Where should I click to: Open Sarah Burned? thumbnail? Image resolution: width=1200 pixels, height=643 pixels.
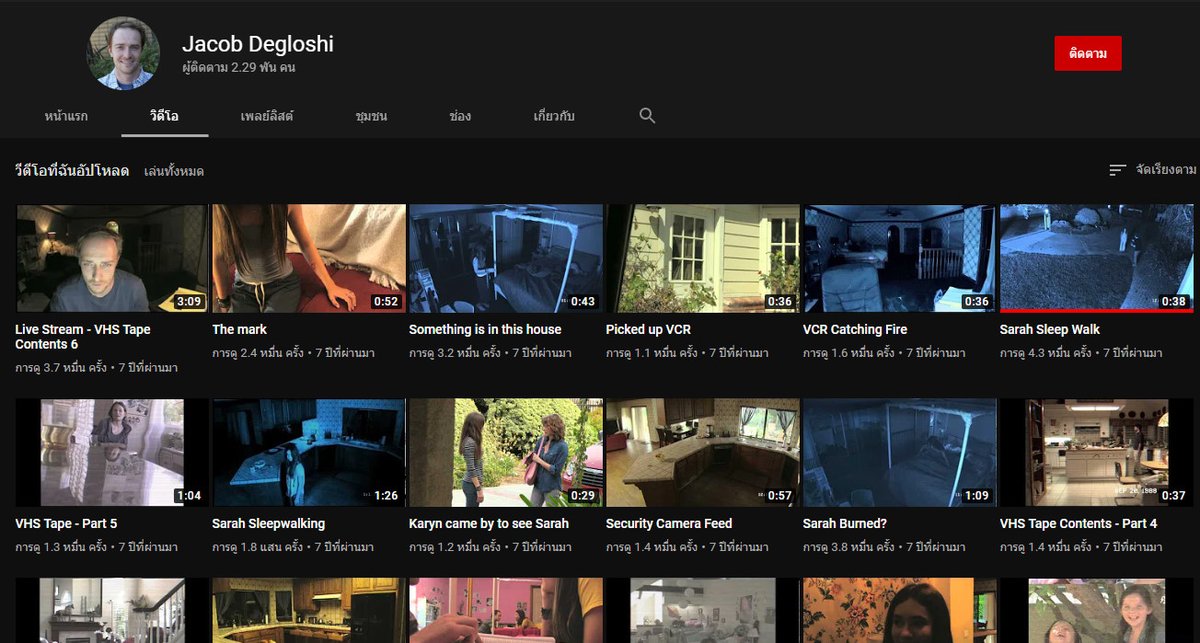point(900,453)
